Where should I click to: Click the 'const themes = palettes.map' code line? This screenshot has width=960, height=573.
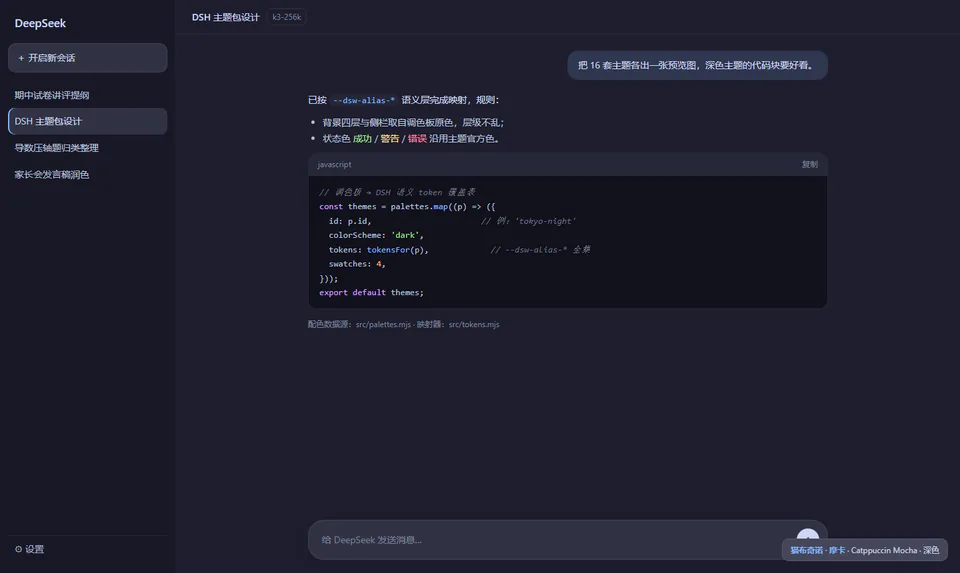click(407, 207)
